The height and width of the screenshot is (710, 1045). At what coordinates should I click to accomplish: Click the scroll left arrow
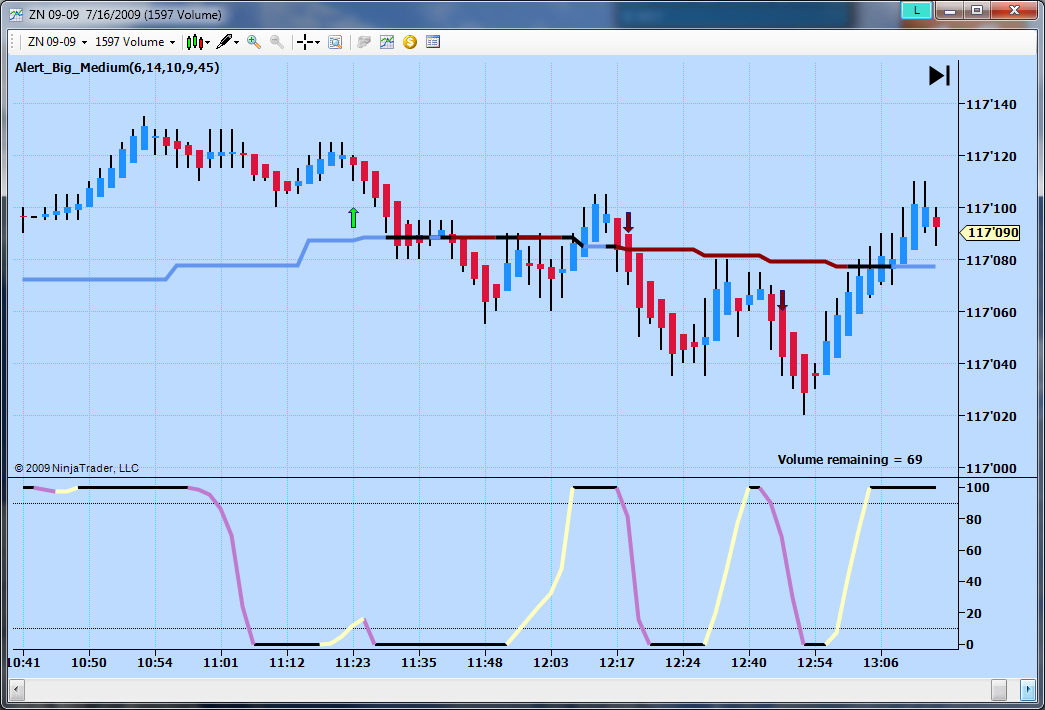pos(17,690)
